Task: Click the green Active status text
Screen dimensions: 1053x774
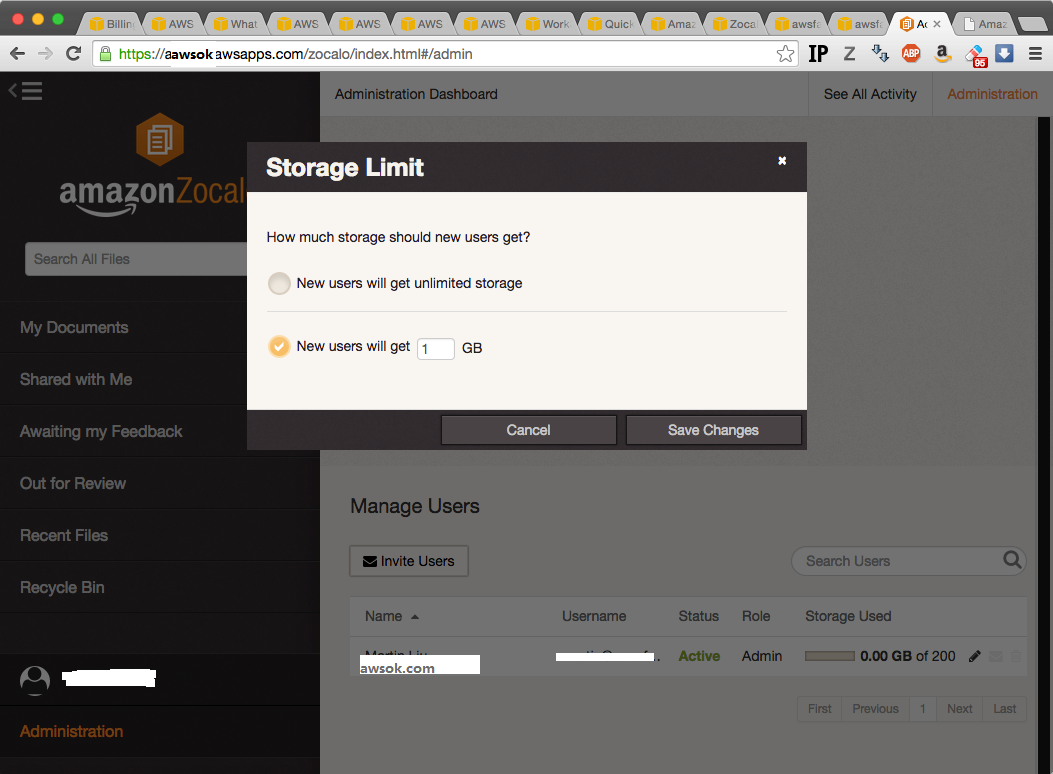Action: point(699,656)
